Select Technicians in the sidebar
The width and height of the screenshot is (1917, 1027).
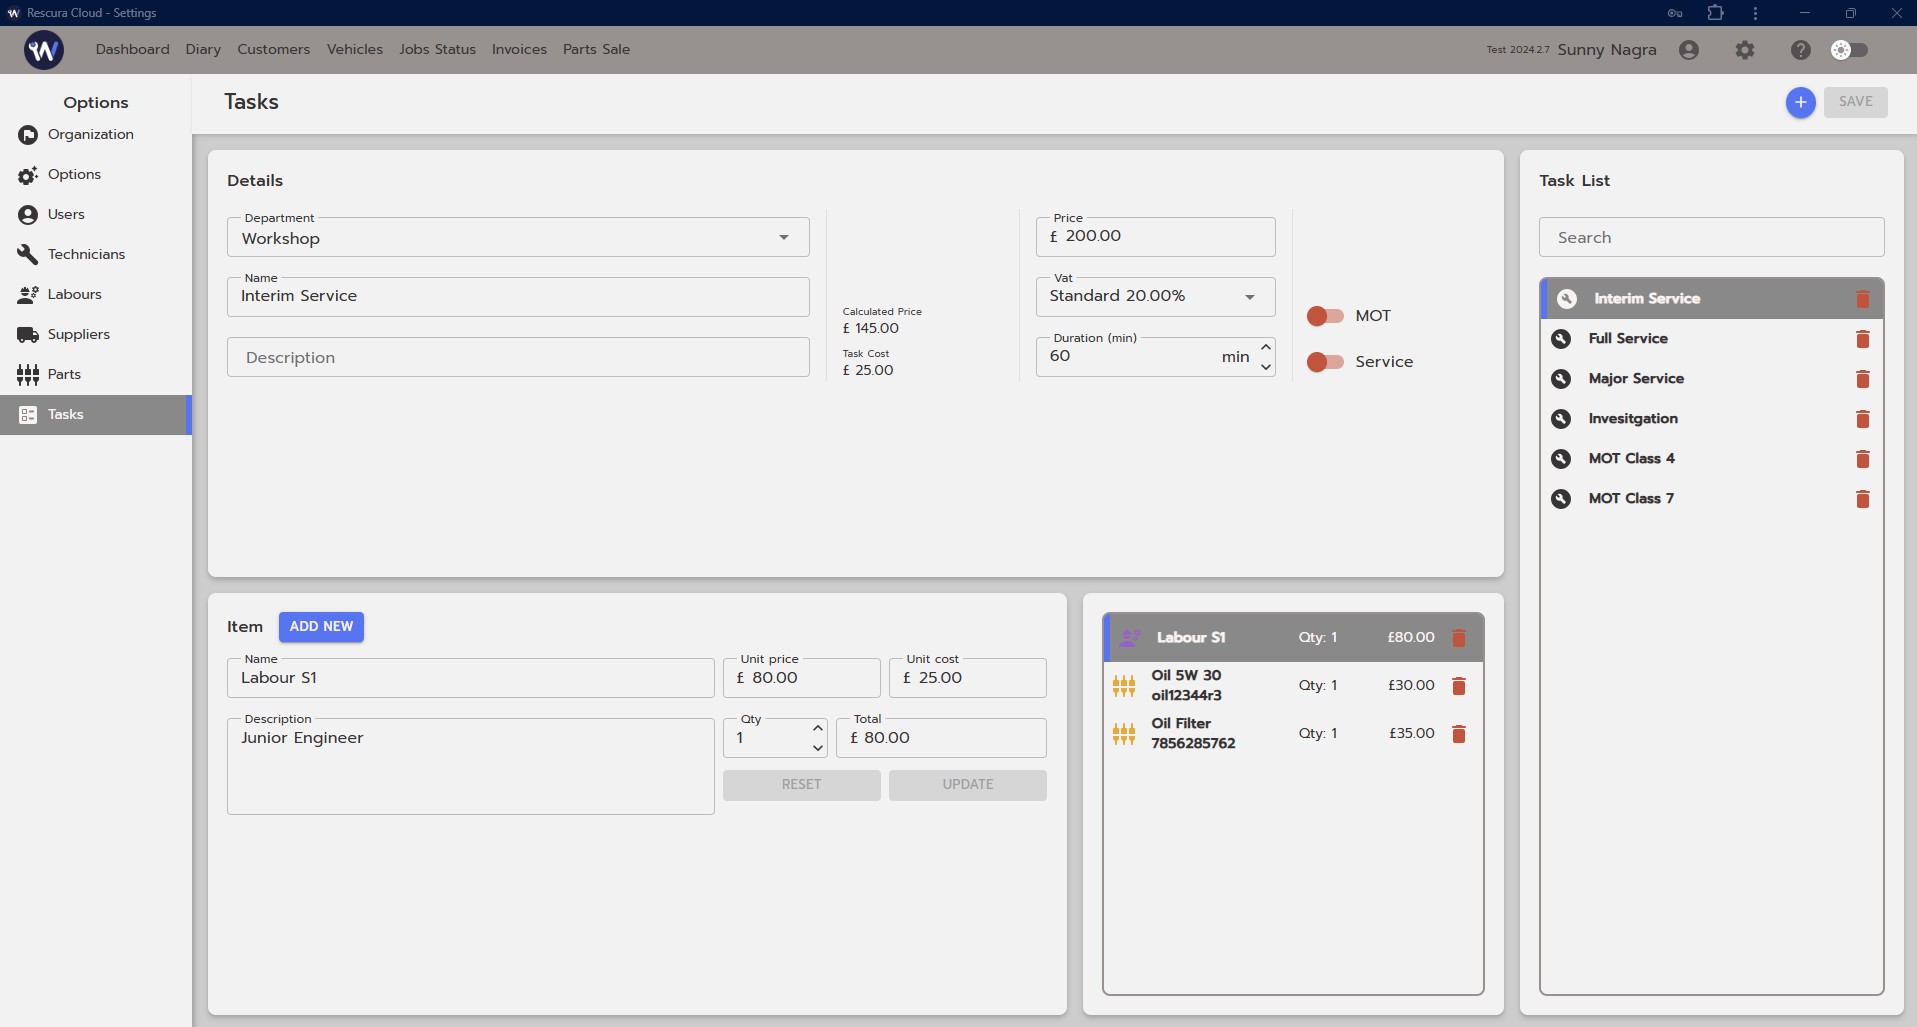pyautogui.click(x=95, y=255)
